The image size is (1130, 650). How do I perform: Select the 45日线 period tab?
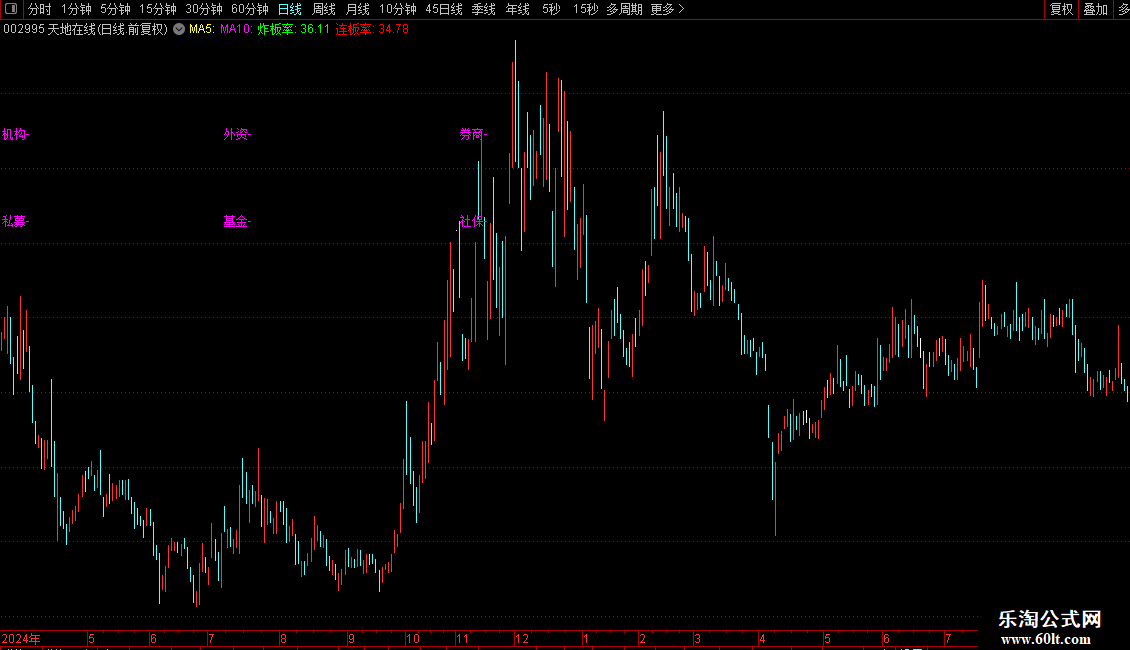coord(444,9)
